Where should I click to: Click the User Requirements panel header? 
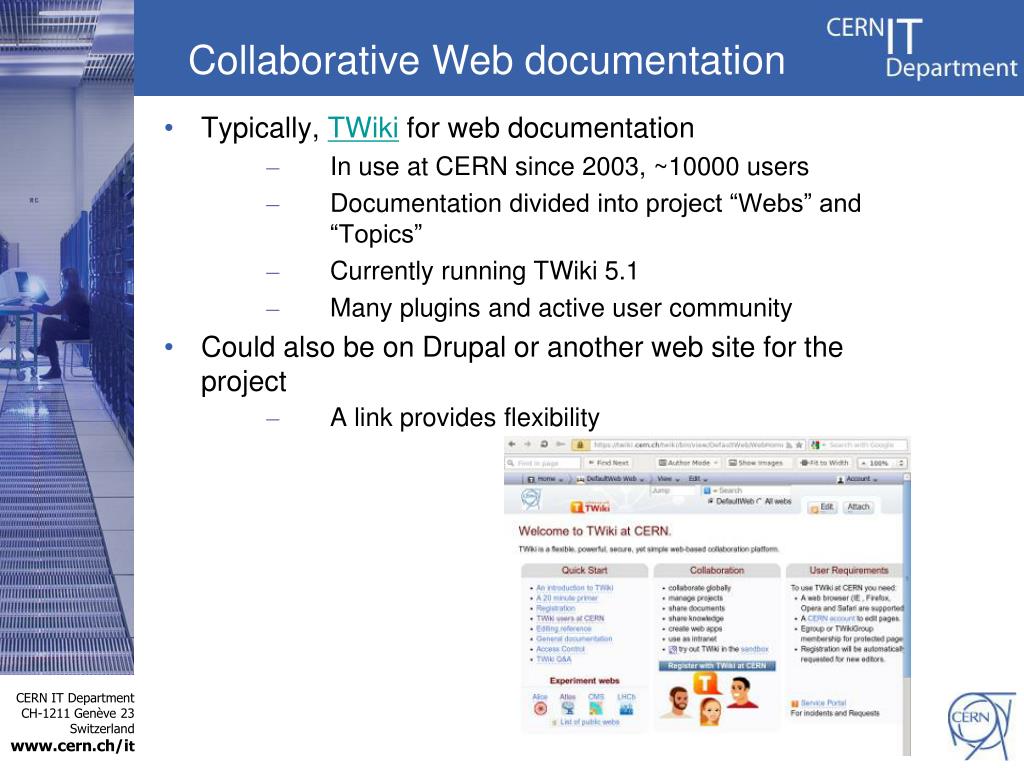[845, 570]
